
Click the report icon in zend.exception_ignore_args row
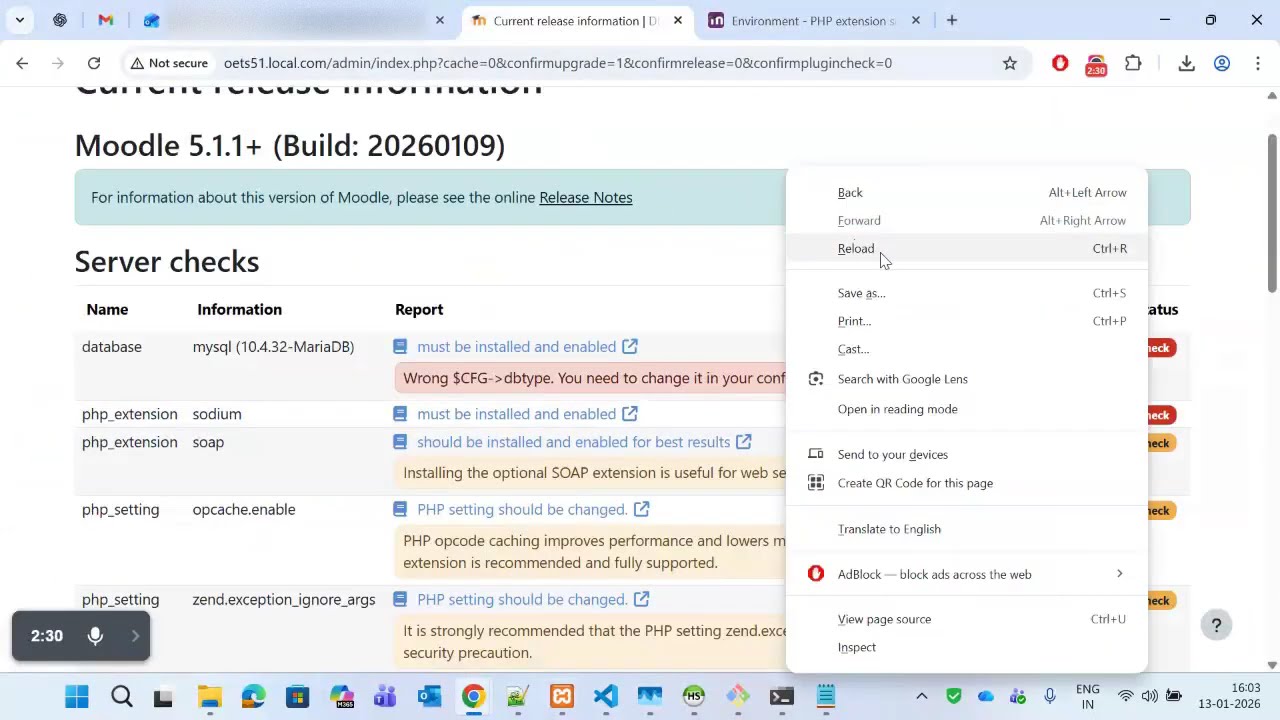(x=400, y=600)
